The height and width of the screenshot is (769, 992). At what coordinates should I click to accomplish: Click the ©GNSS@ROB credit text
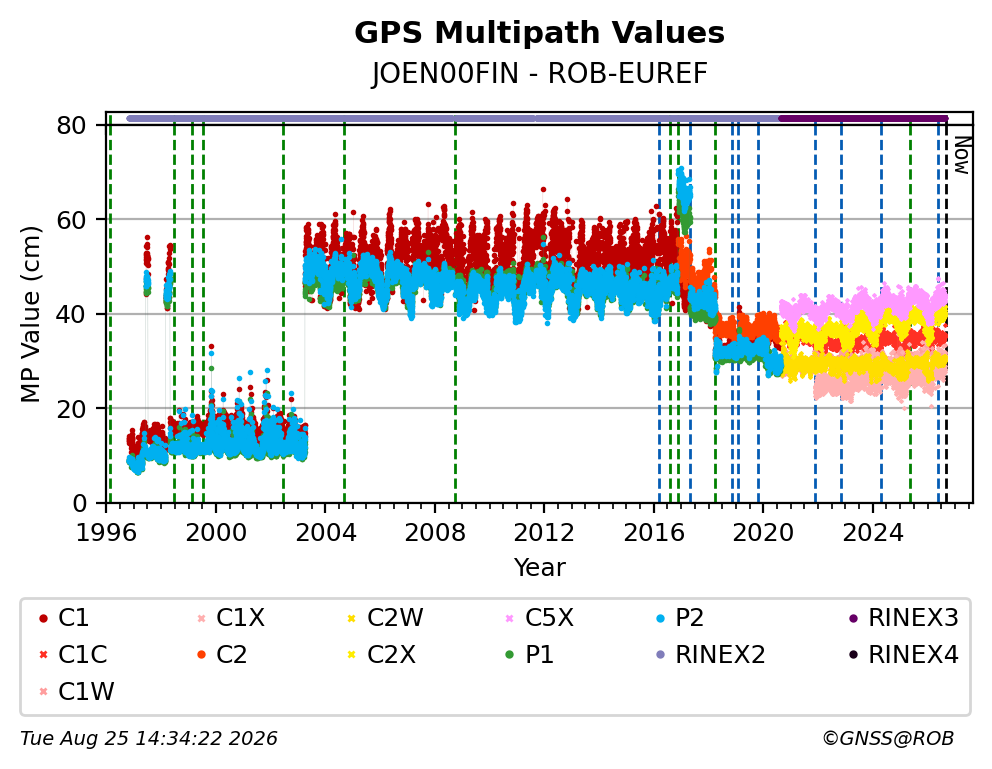click(888, 739)
